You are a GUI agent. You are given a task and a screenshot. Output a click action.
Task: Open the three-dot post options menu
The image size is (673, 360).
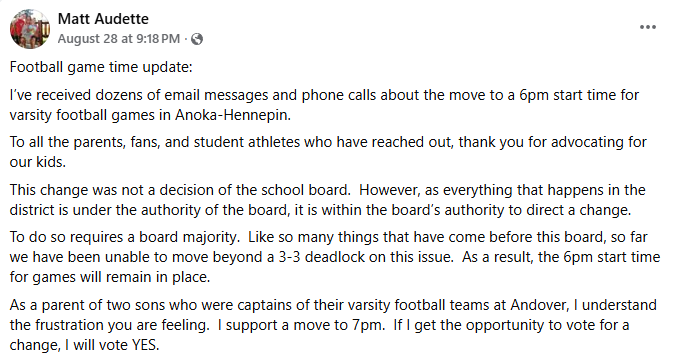pos(648,27)
